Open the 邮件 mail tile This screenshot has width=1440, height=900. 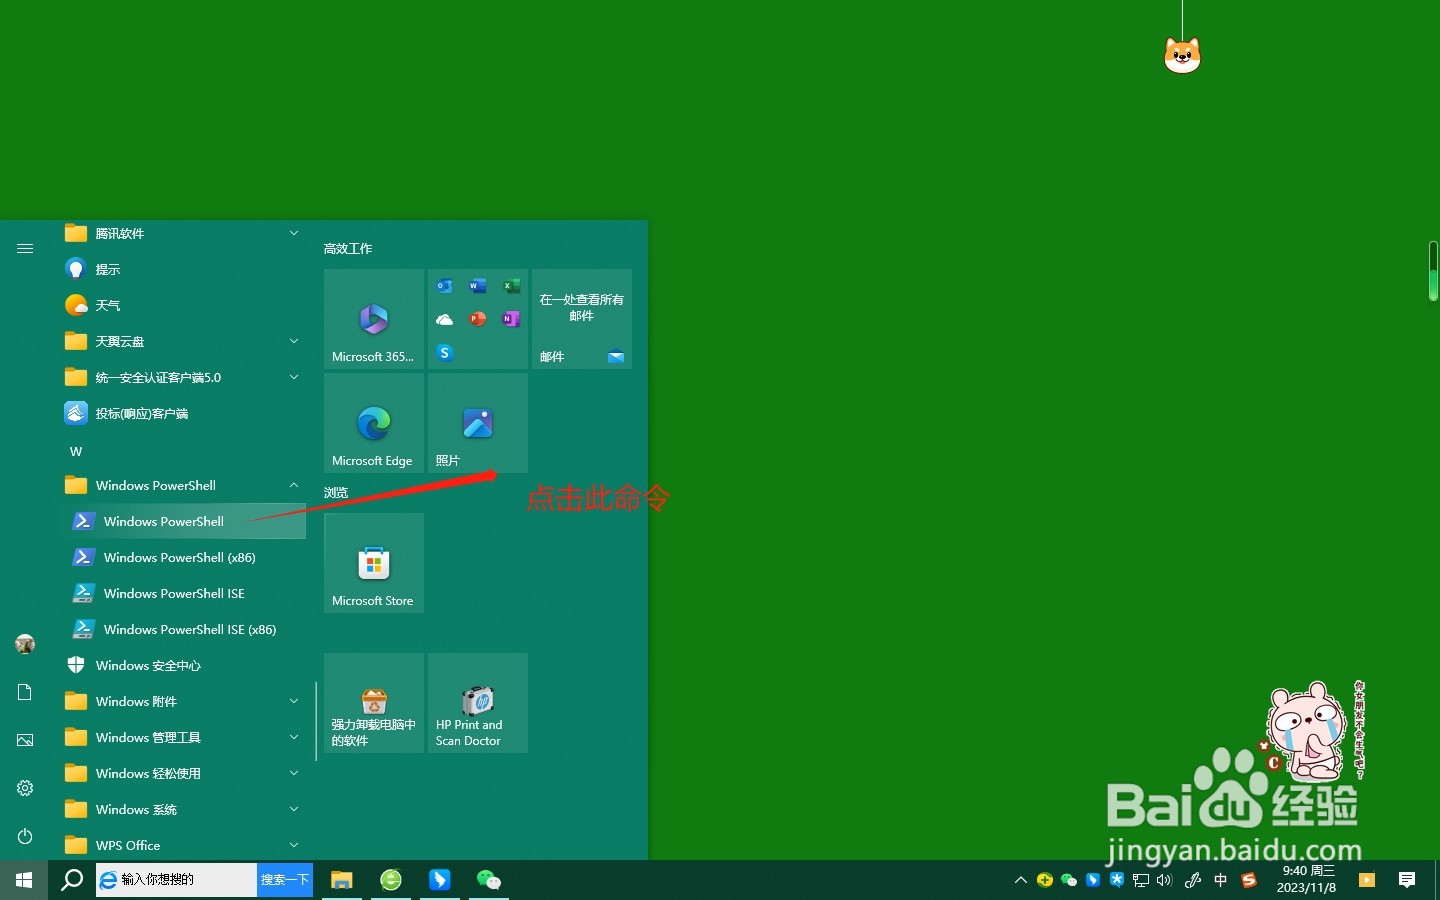[582, 319]
